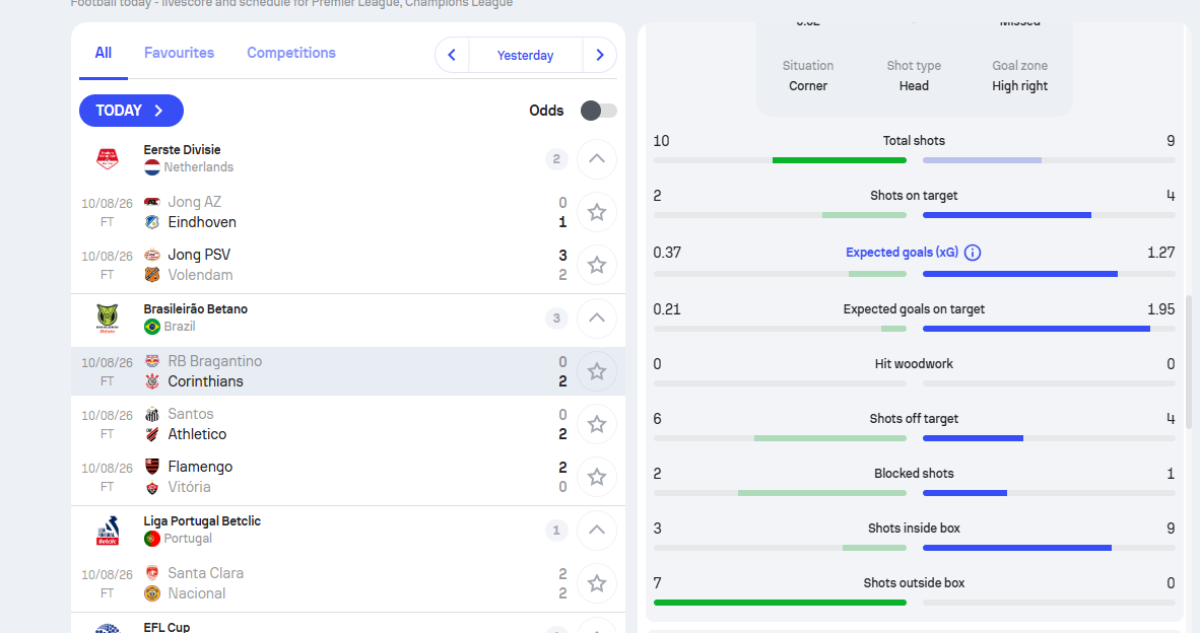Image resolution: width=1200 pixels, height=633 pixels.
Task: Collapse the Eerste Divisie league section
Action: [x=597, y=158]
